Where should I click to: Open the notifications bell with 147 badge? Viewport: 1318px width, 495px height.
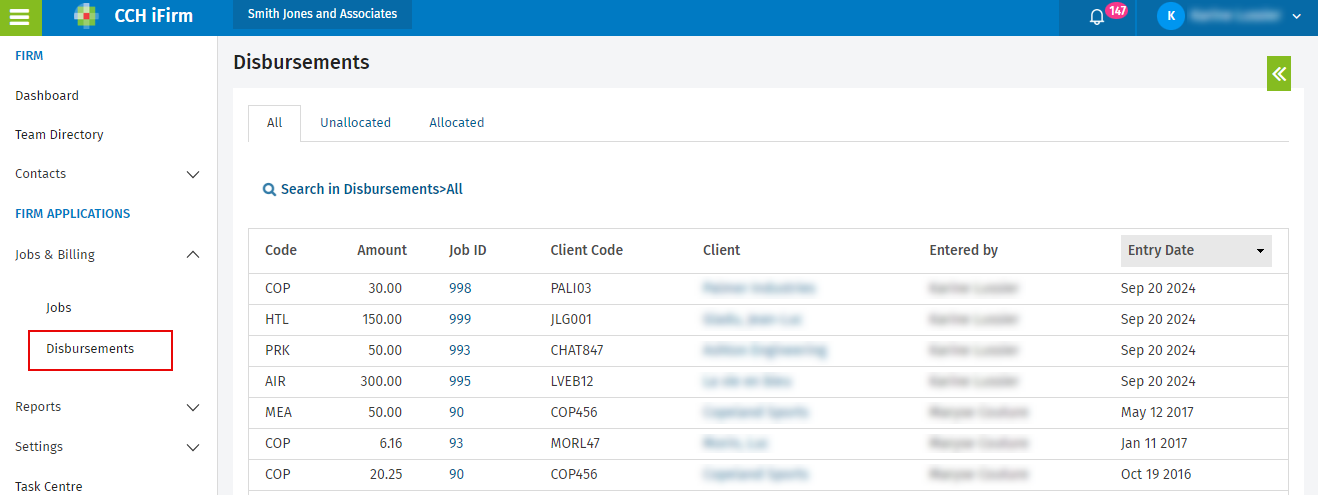[x=1097, y=17]
